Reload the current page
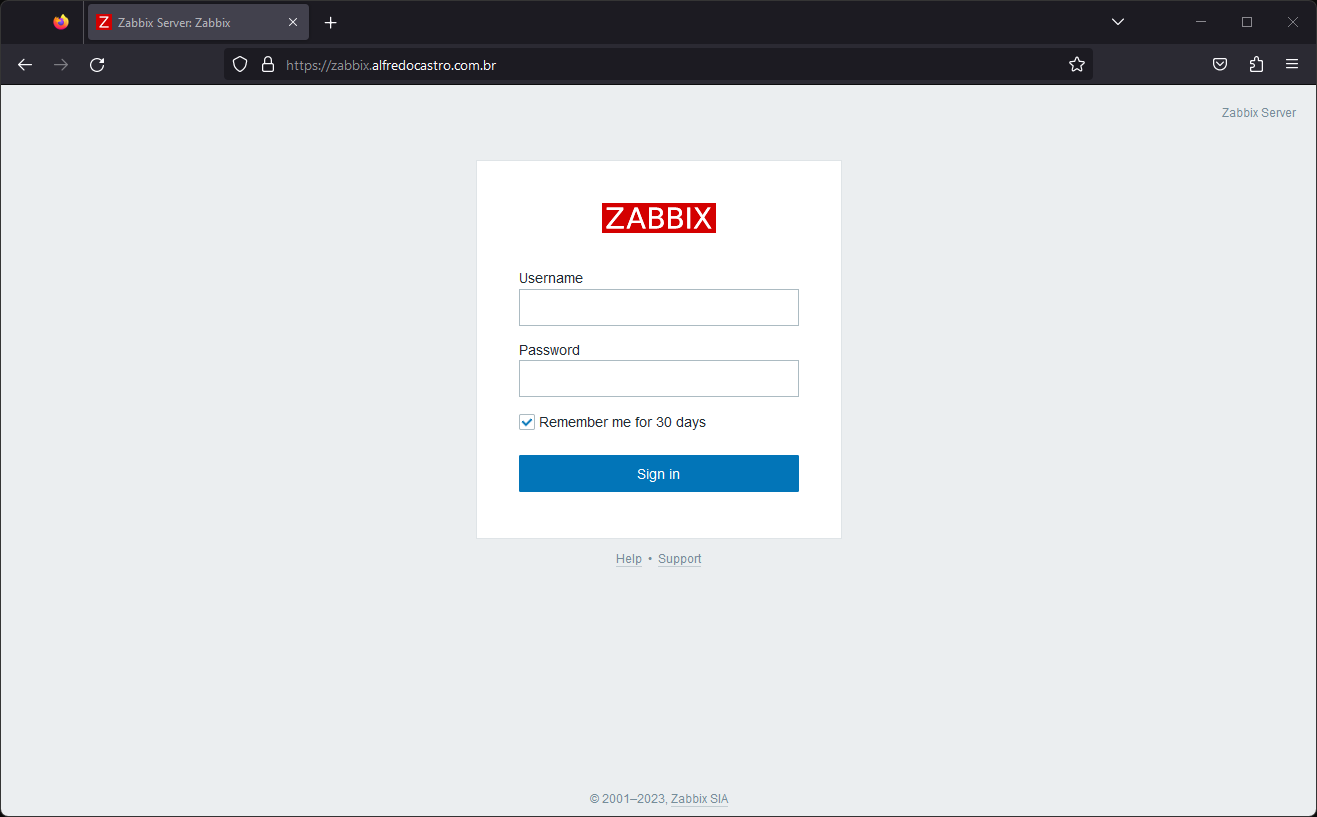 (x=97, y=64)
